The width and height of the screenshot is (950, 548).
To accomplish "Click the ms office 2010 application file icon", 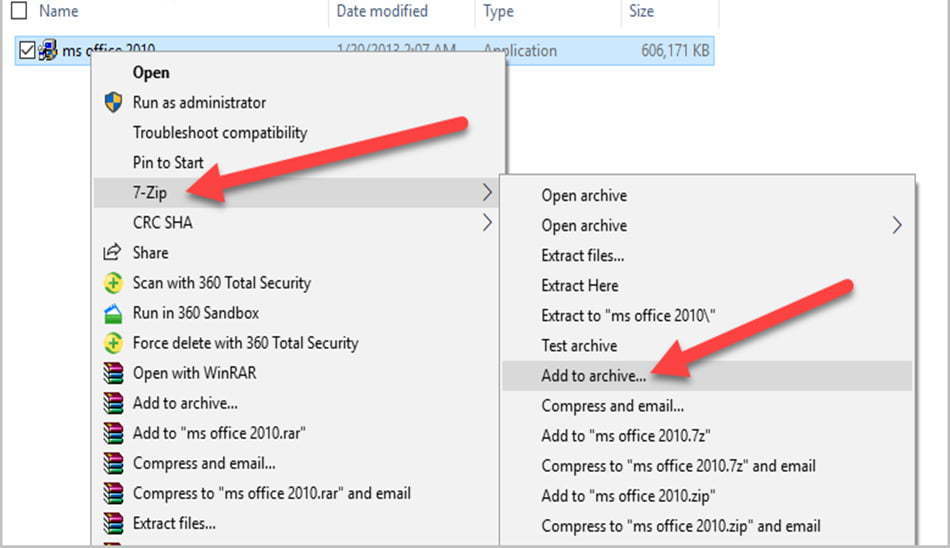I will pos(48,50).
